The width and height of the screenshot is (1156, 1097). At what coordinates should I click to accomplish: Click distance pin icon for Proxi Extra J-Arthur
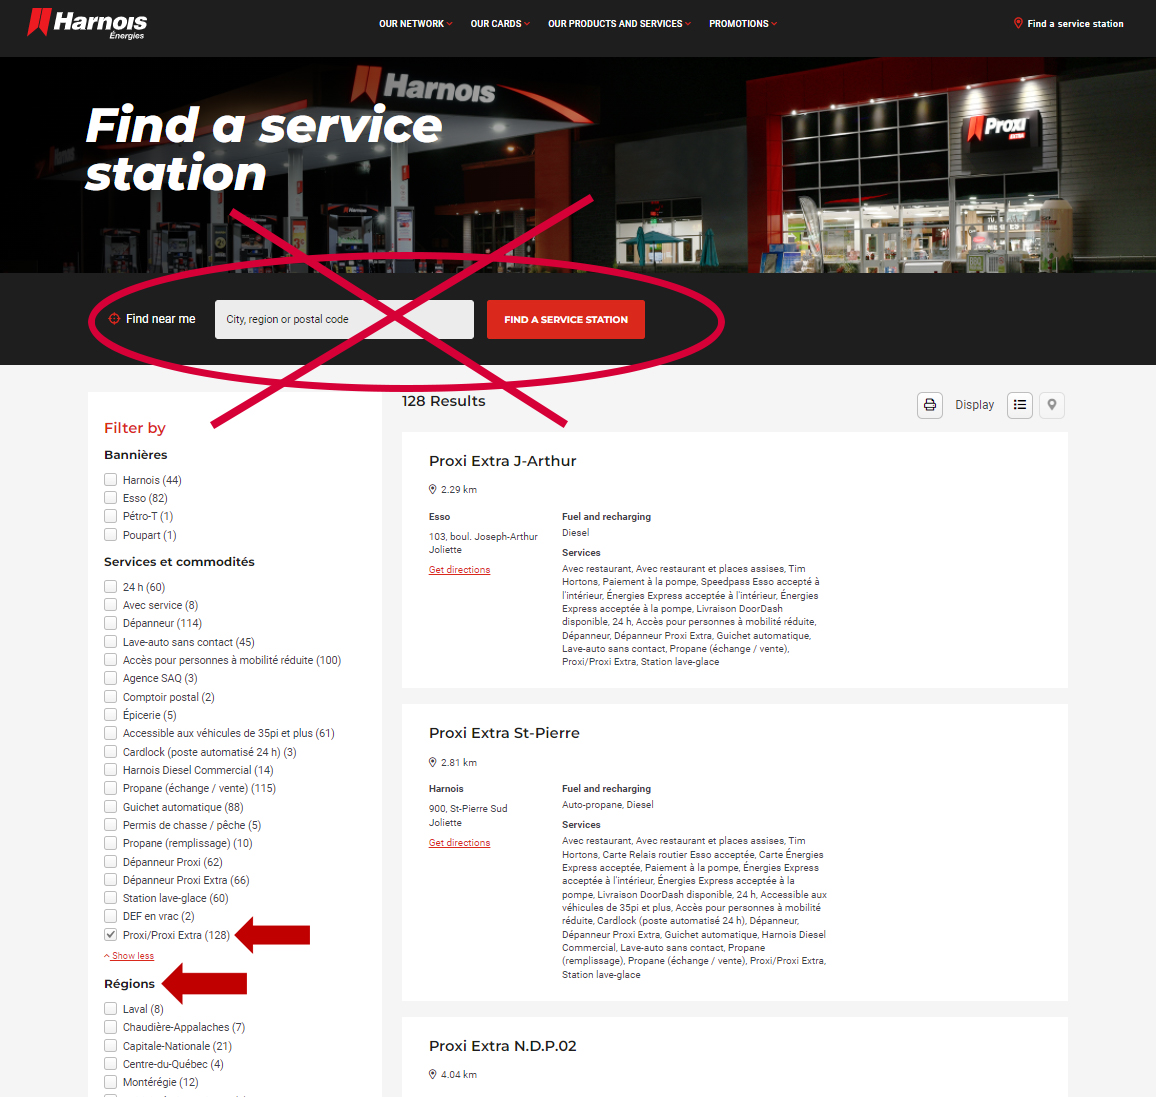point(433,490)
